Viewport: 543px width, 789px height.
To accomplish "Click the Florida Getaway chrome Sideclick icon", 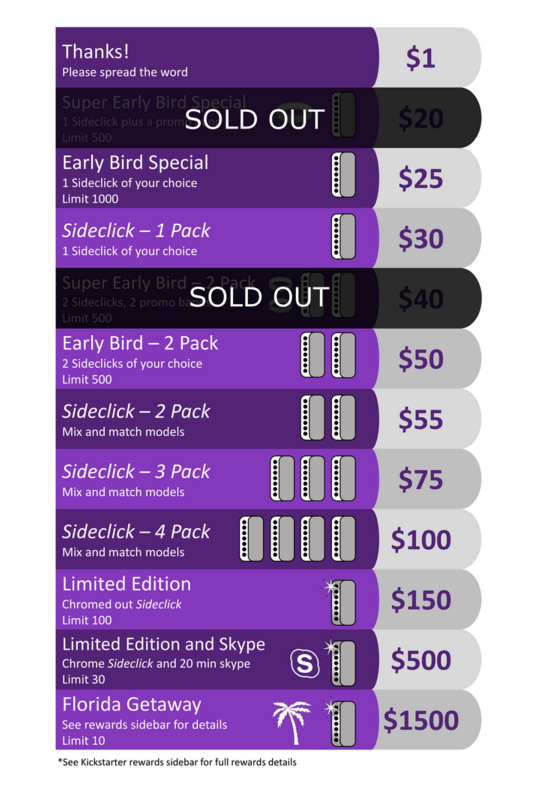I will pyautogui.click(x=341, y=722).
